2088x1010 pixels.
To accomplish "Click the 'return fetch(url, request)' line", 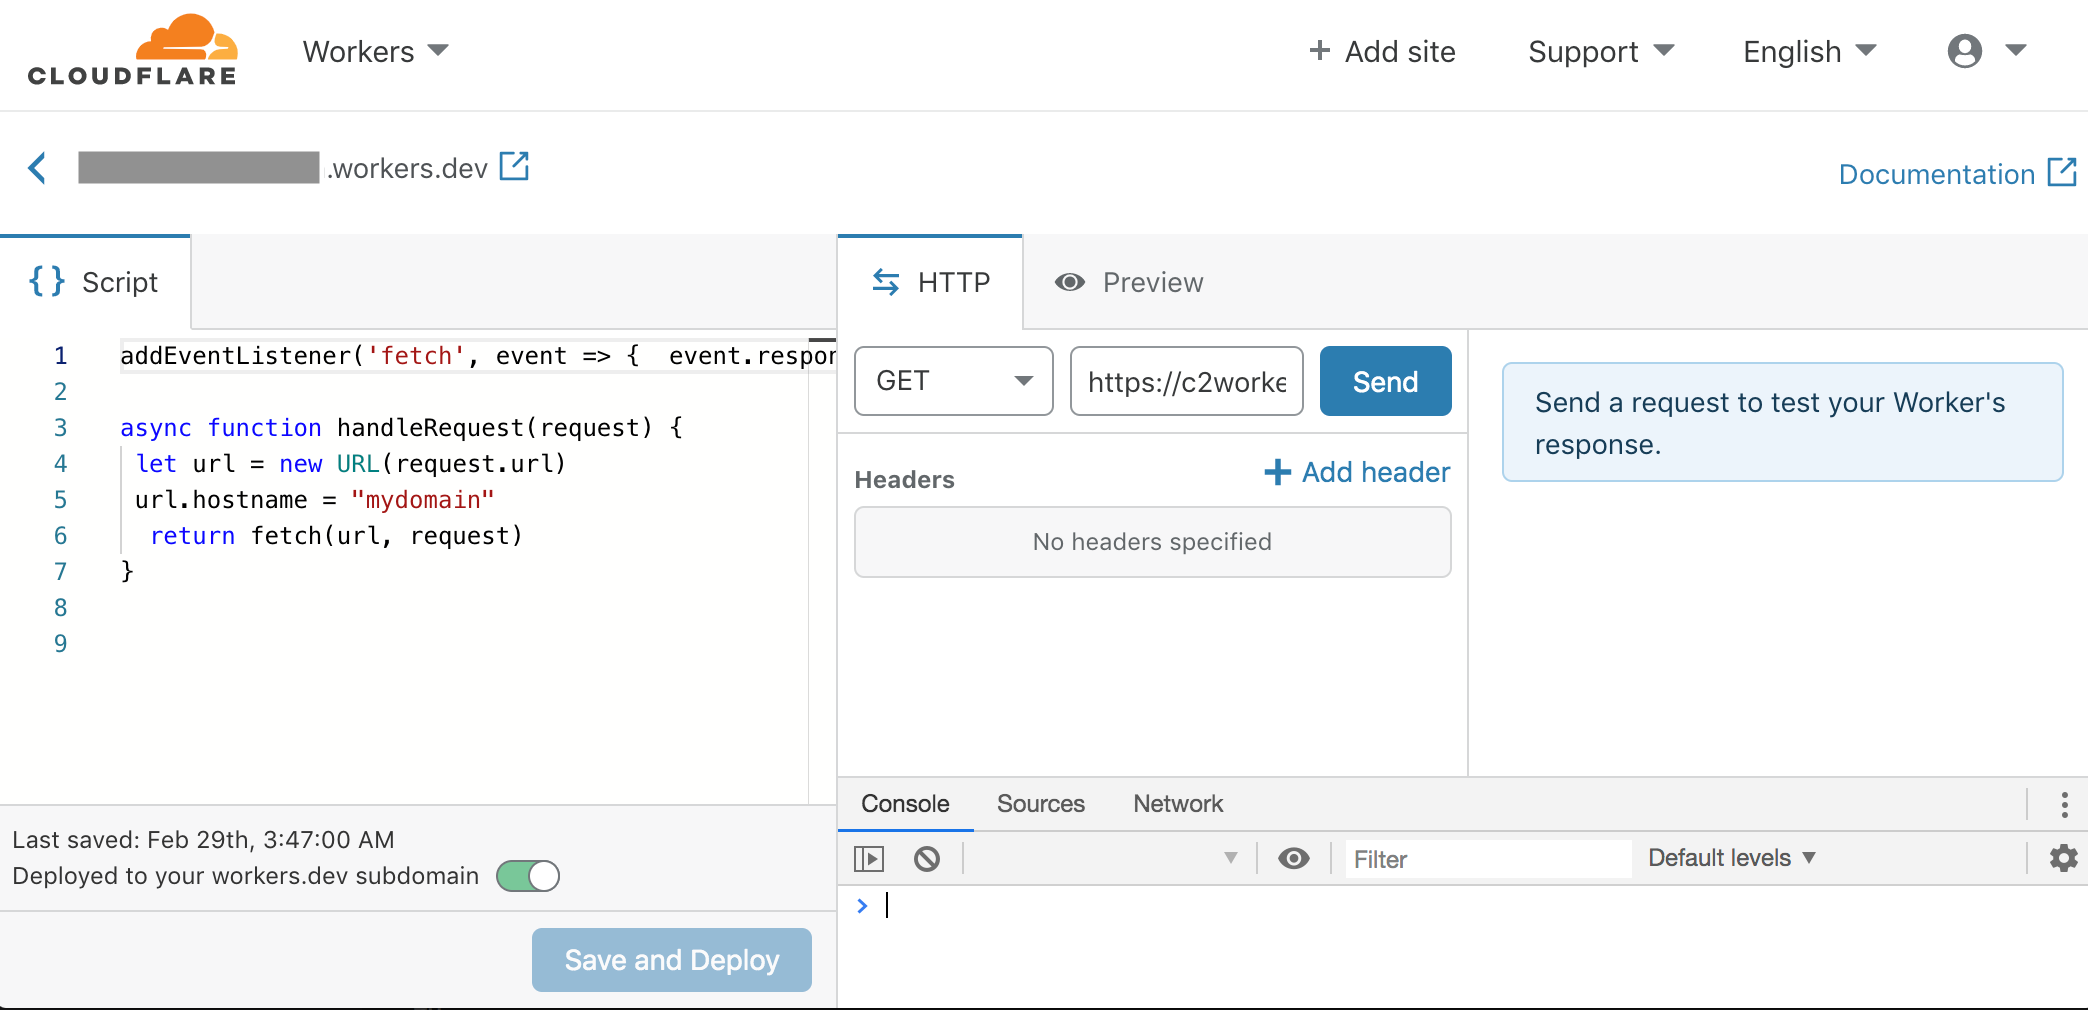I will (x=336, y=536).
